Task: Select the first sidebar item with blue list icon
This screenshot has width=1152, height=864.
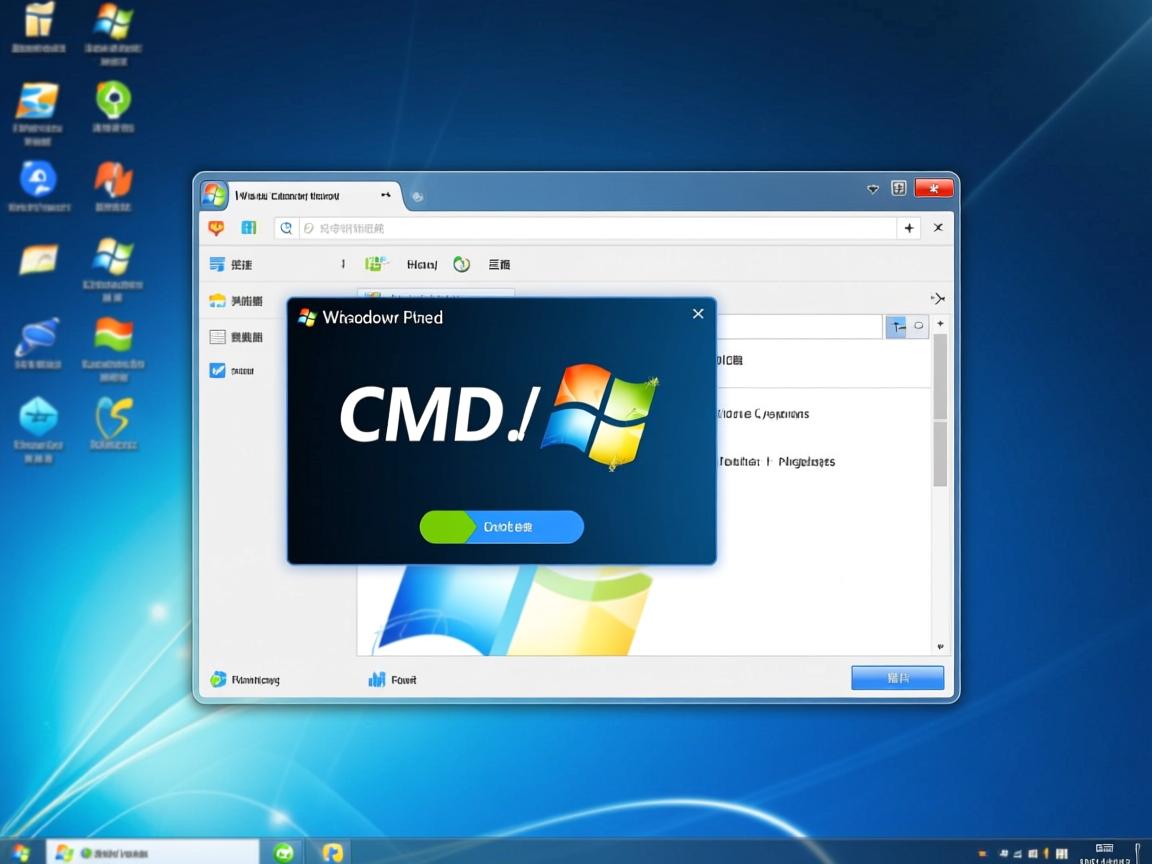Action: [217, 264]
